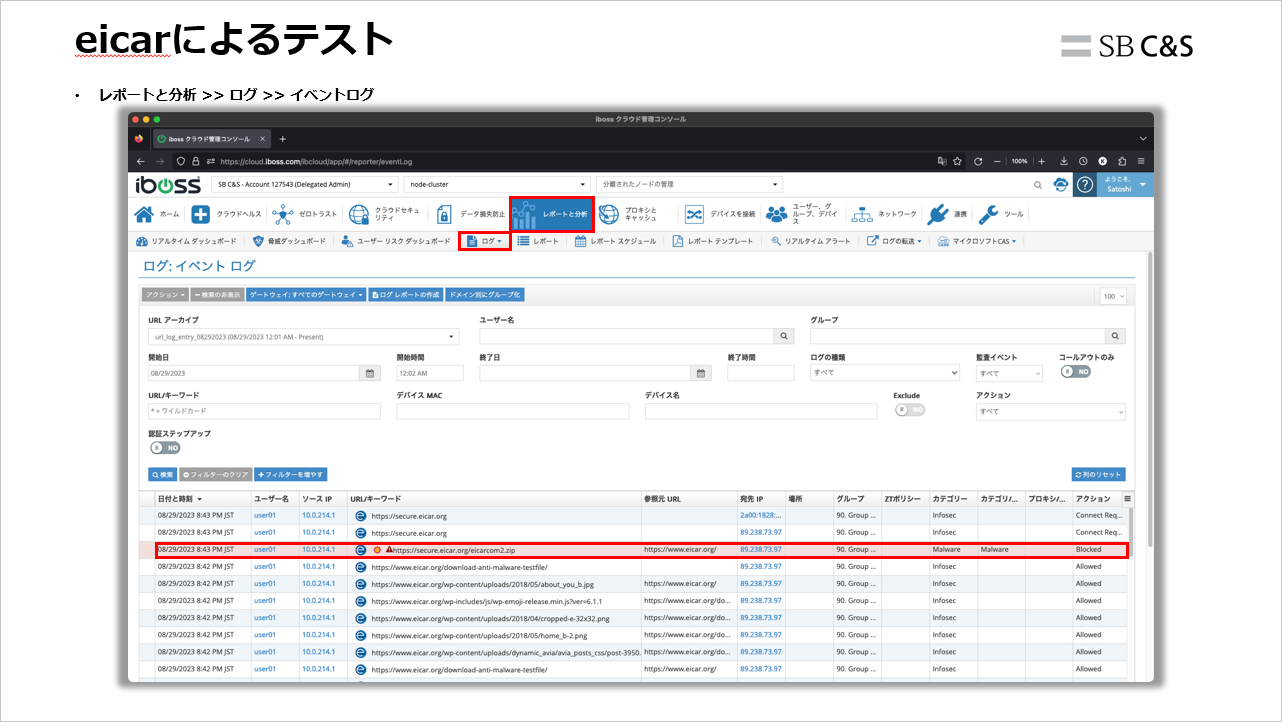Open the クラウドヘルス (Cloud Health) section

[226, 214]
